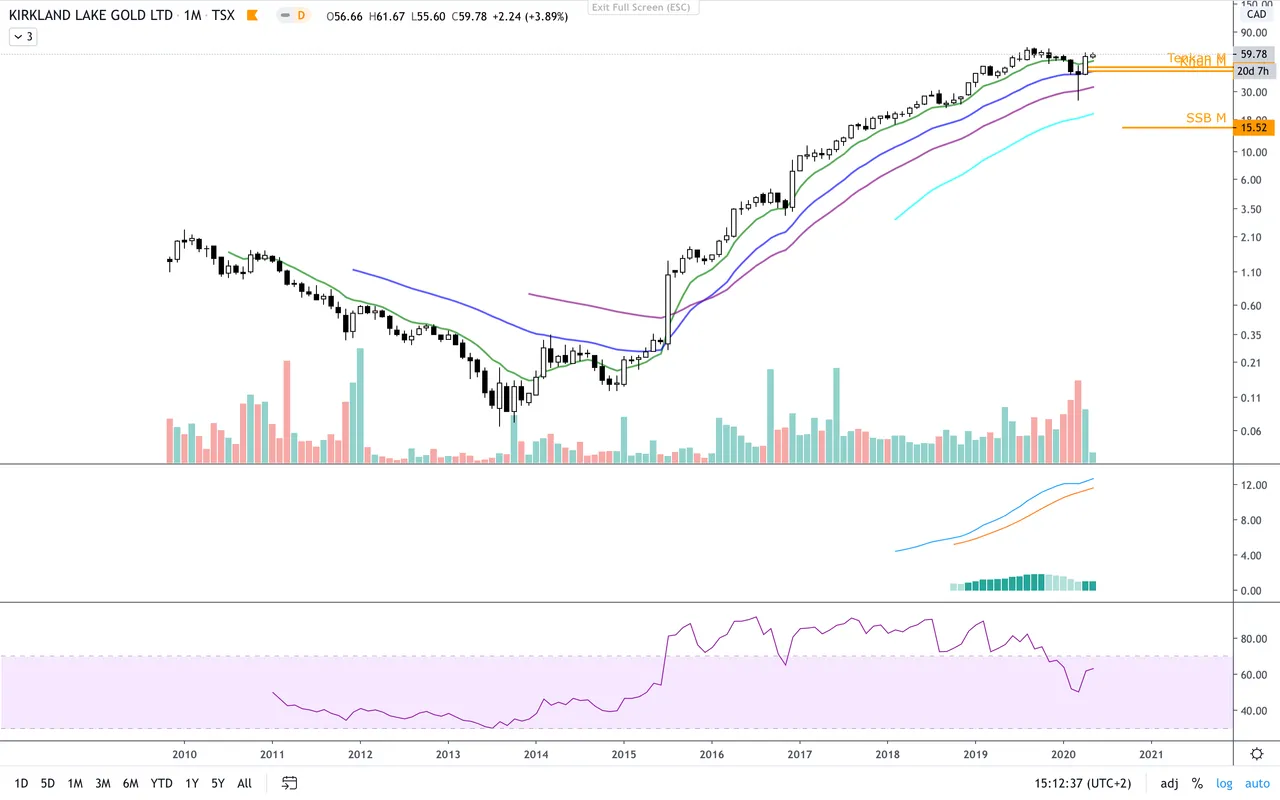The width and height of the screenshot is (1280, 800).
Task: Select the 5D time range
Action: tap(48, 784)
